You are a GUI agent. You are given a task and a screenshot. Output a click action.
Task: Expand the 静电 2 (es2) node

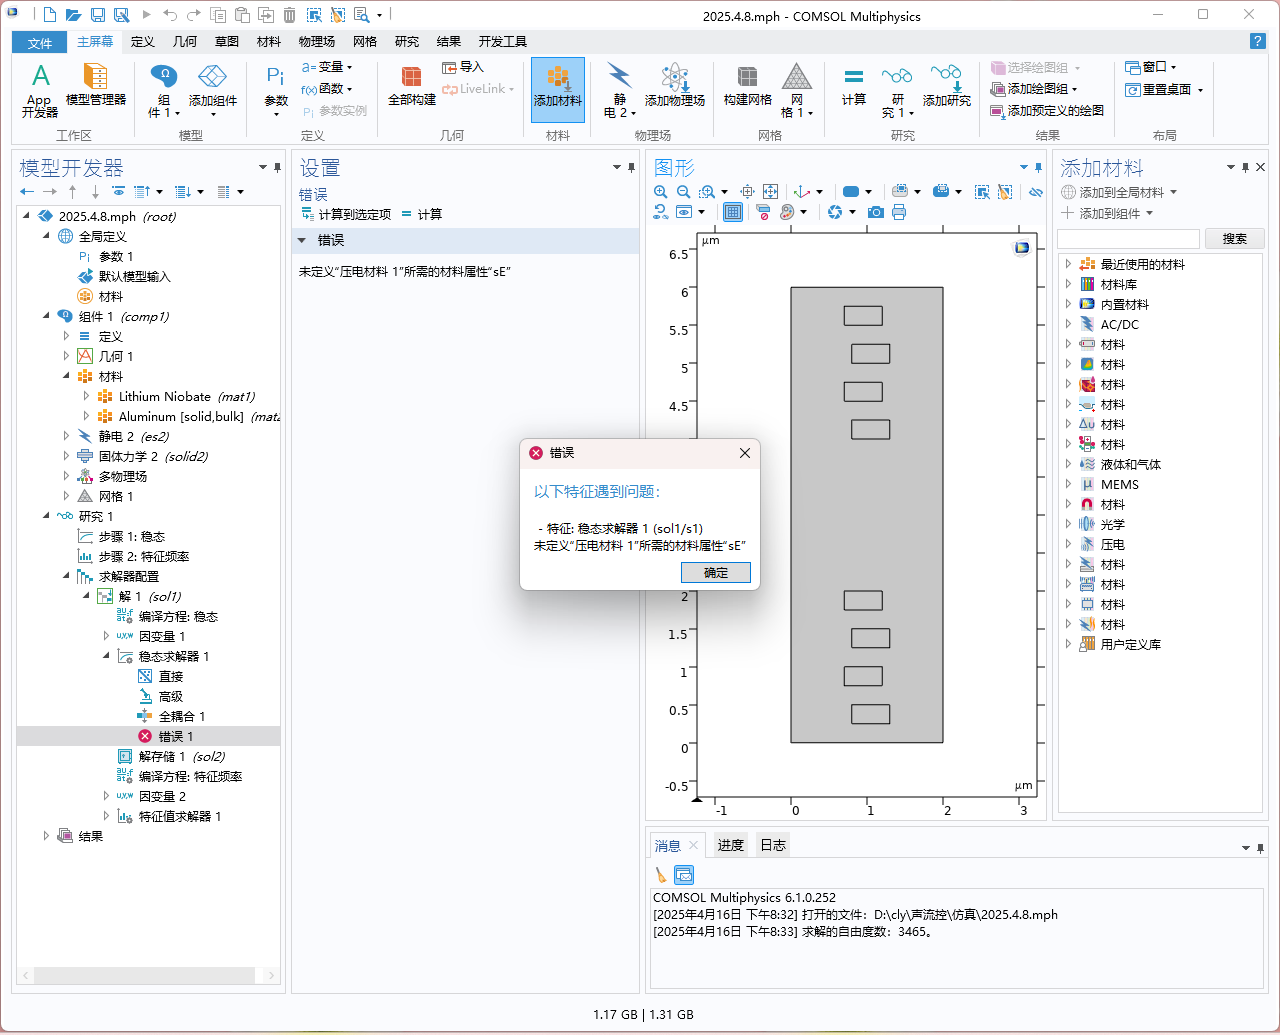[x=66, y=436]
